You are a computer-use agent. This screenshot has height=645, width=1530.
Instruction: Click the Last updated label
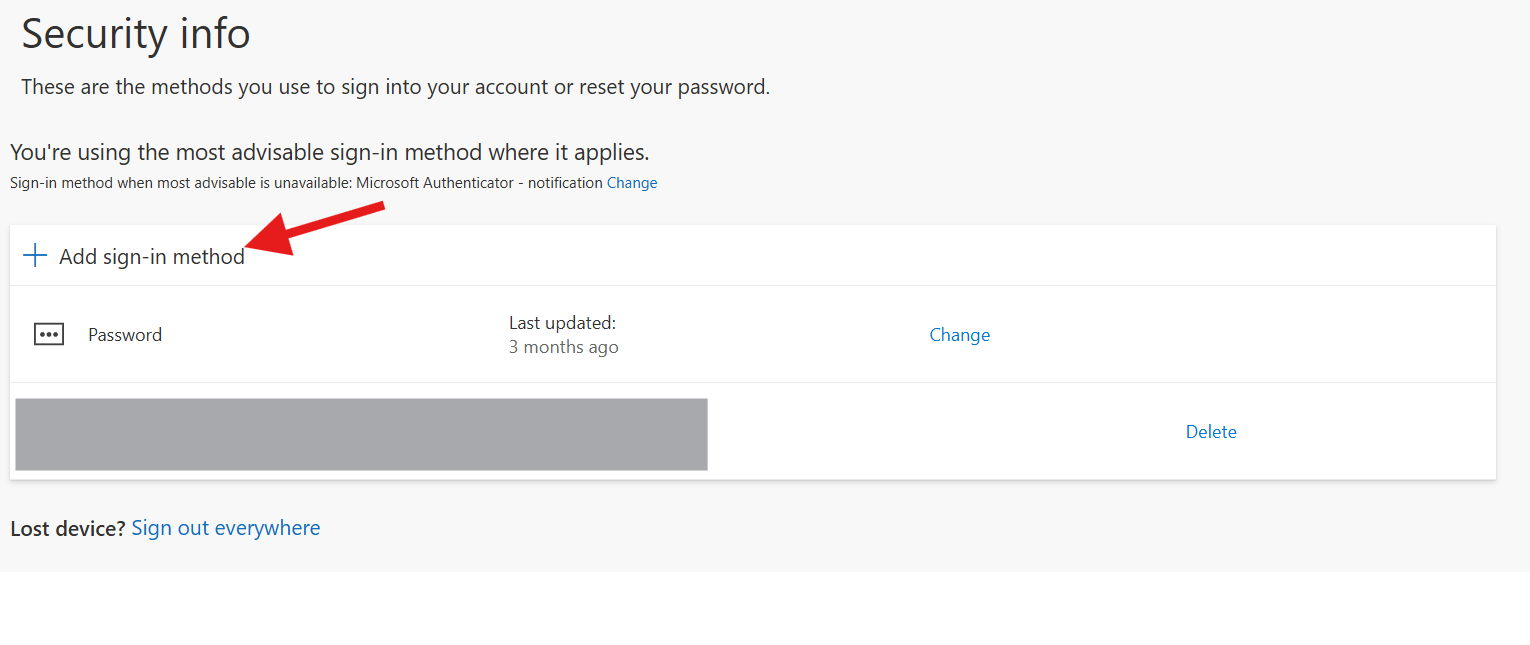pyautogui.click(x=562, y=323)
